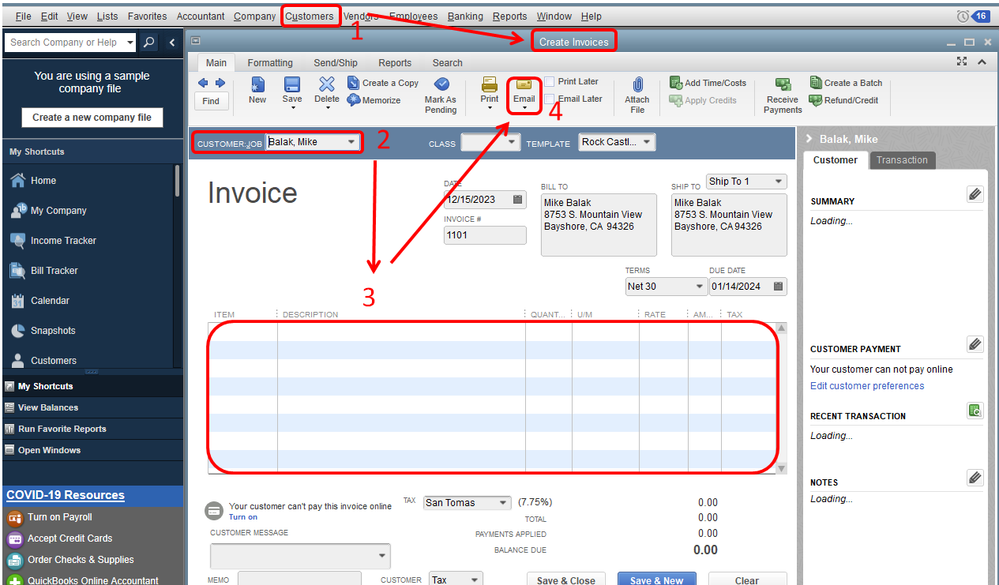999x585 pixels.
Task: Open the Terms Net 30 dropdown
Action: click(699, 287)
